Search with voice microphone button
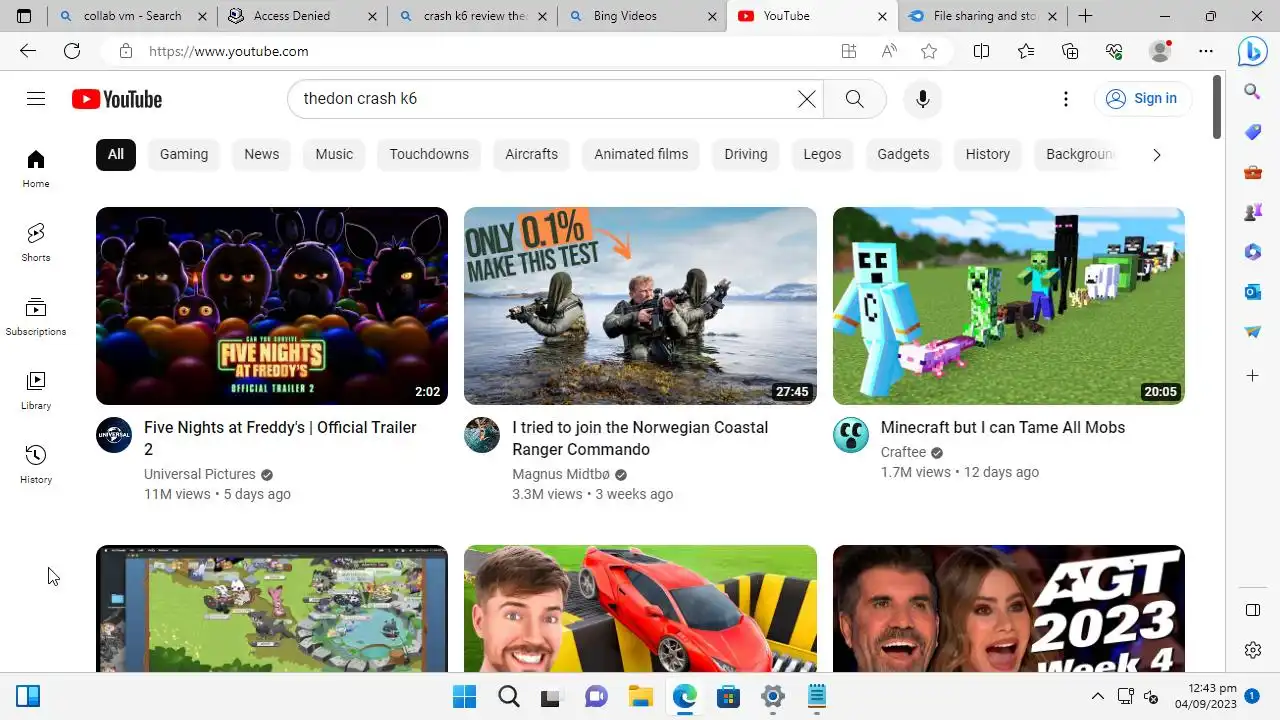1280x720 pixels. (x=922, y=99)
